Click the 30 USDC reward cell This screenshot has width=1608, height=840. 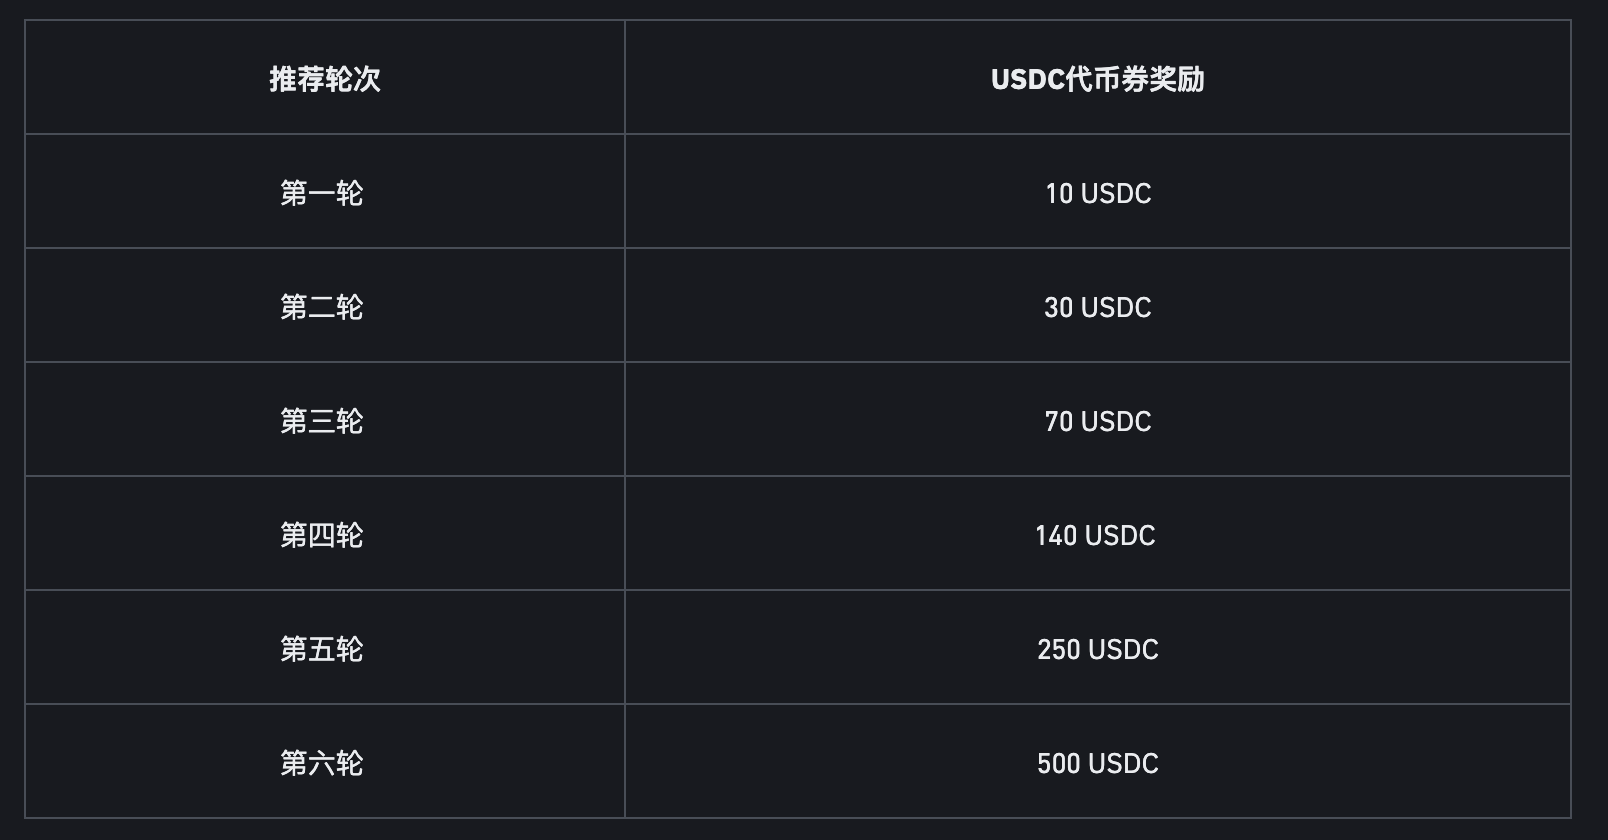coord(1098,307)
